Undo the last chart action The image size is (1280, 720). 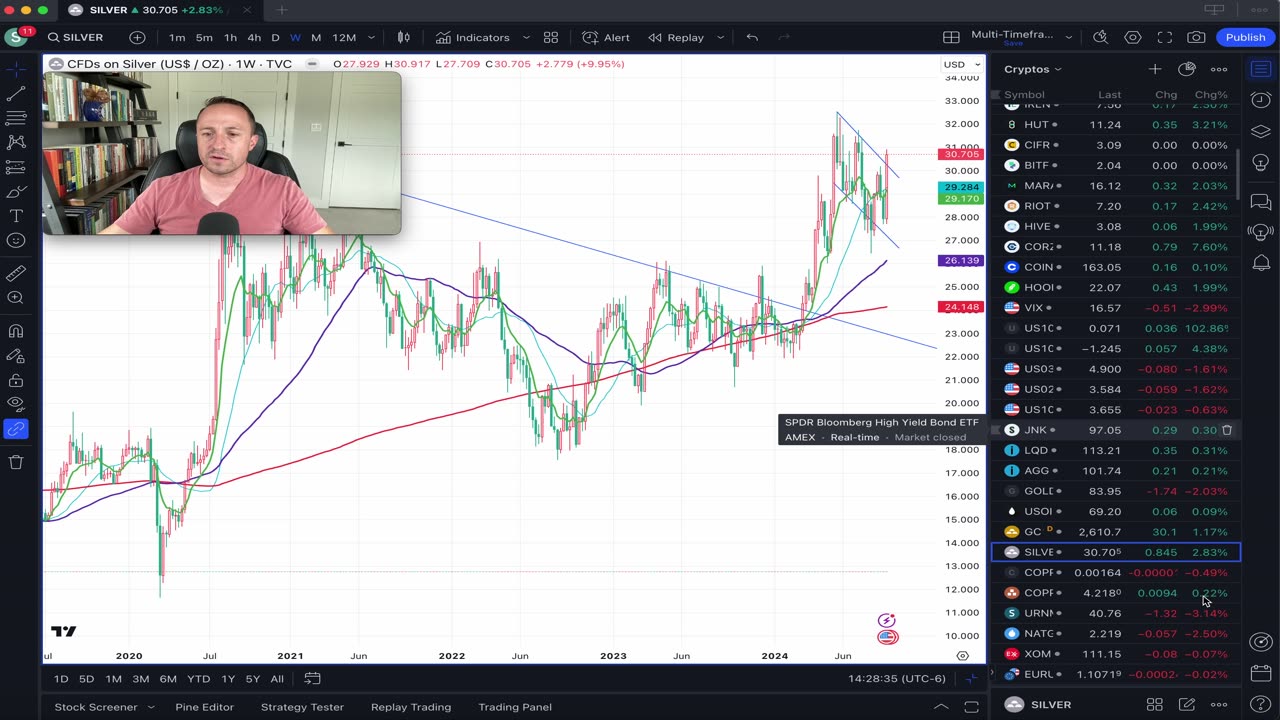752,38
